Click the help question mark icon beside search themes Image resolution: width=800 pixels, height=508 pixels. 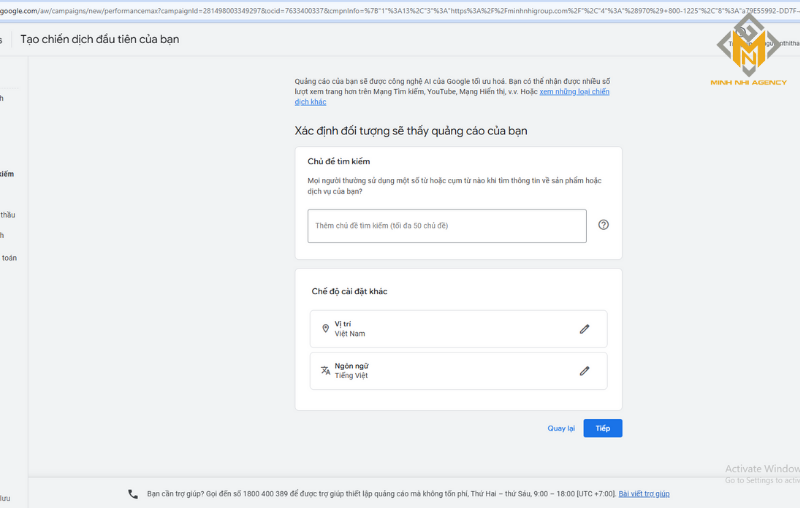[x=603, y=225]
